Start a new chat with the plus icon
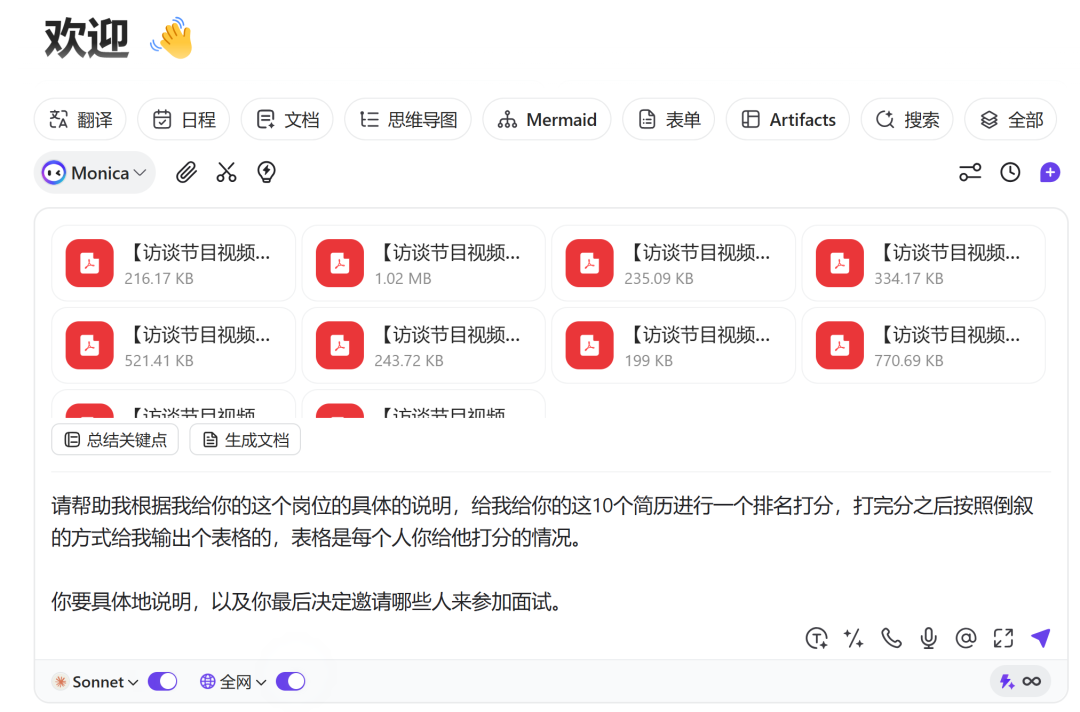Image resolution: width=1080 pixels, height=712 pixels. 1050,172
